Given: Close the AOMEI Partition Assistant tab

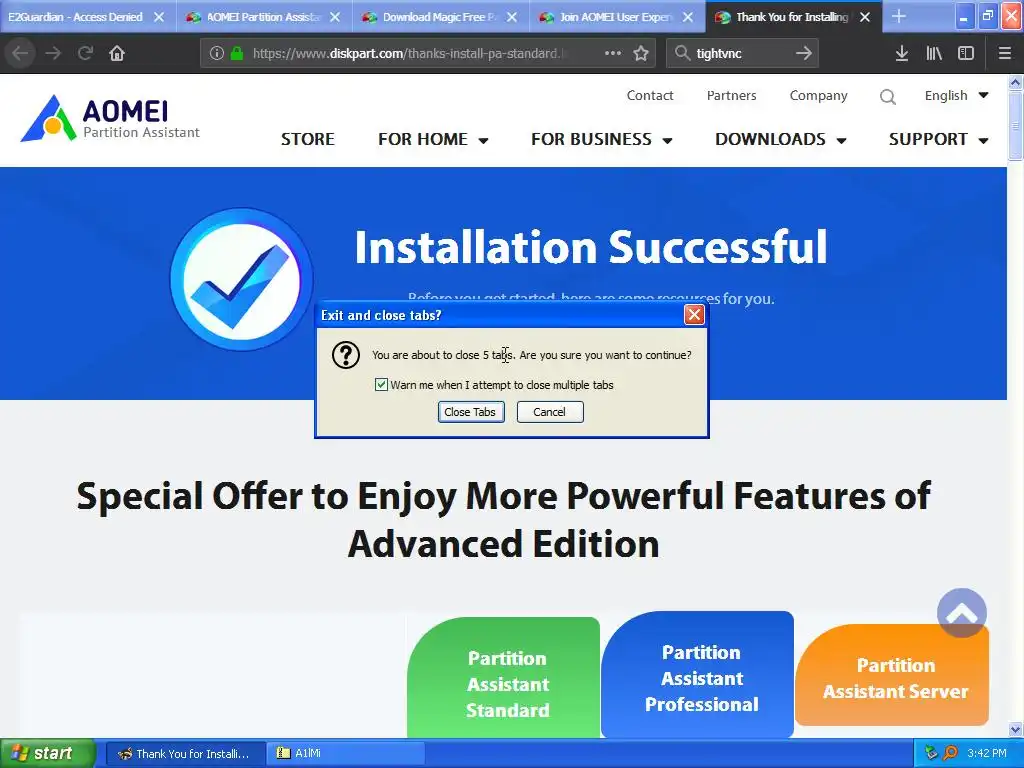Looking at the screenshot, I should pos(335,17).
